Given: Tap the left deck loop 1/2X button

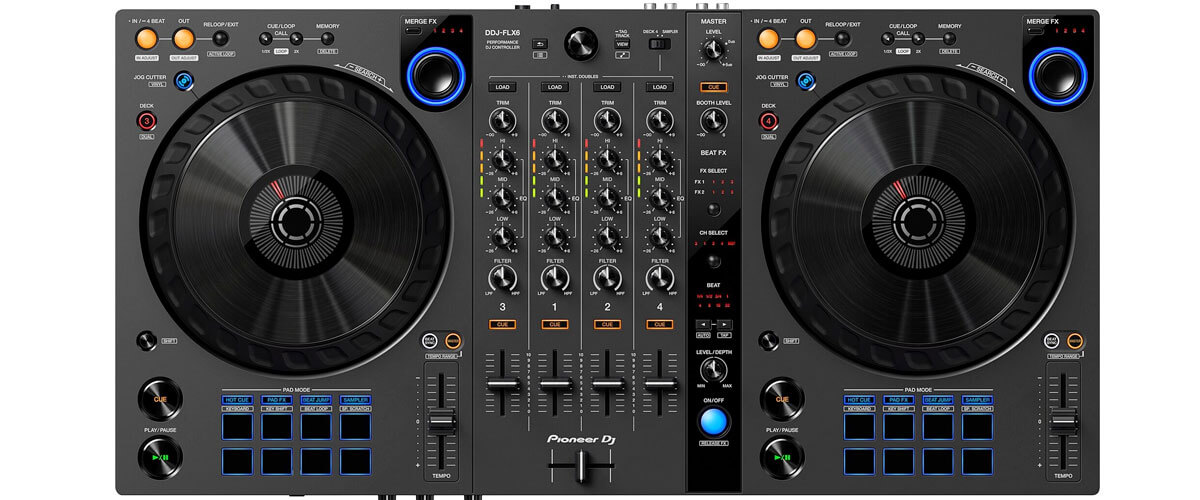Looking at the screenshot, I should pos(265,39).
